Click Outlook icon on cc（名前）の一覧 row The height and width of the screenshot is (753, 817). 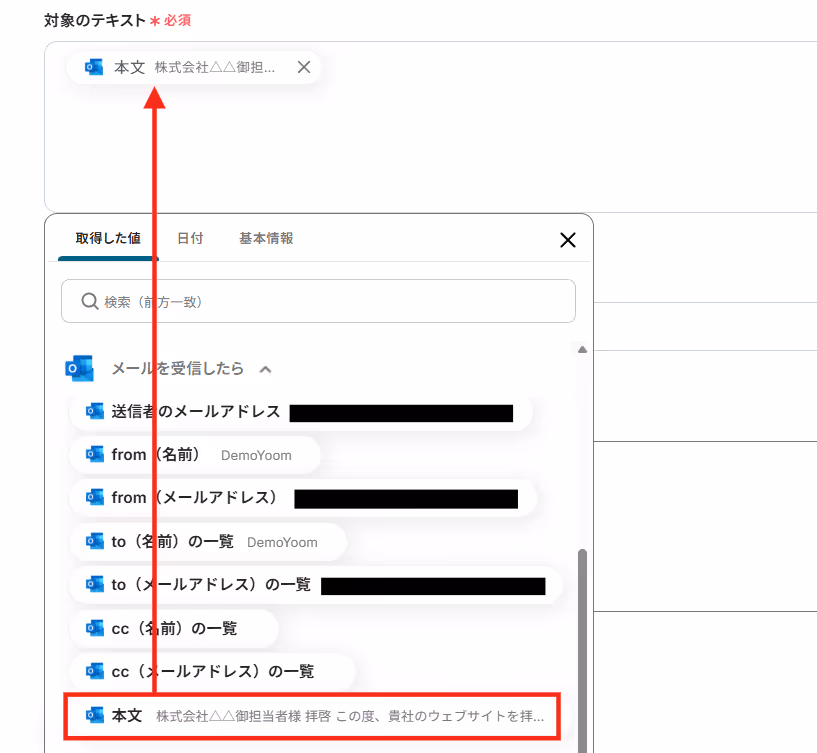point(94,628)
